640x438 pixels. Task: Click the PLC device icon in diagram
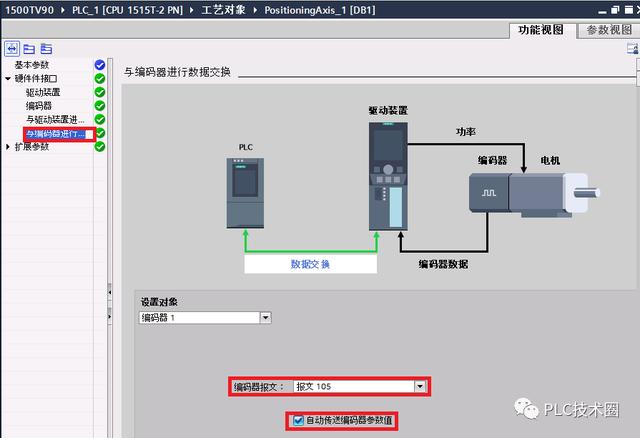246,190
